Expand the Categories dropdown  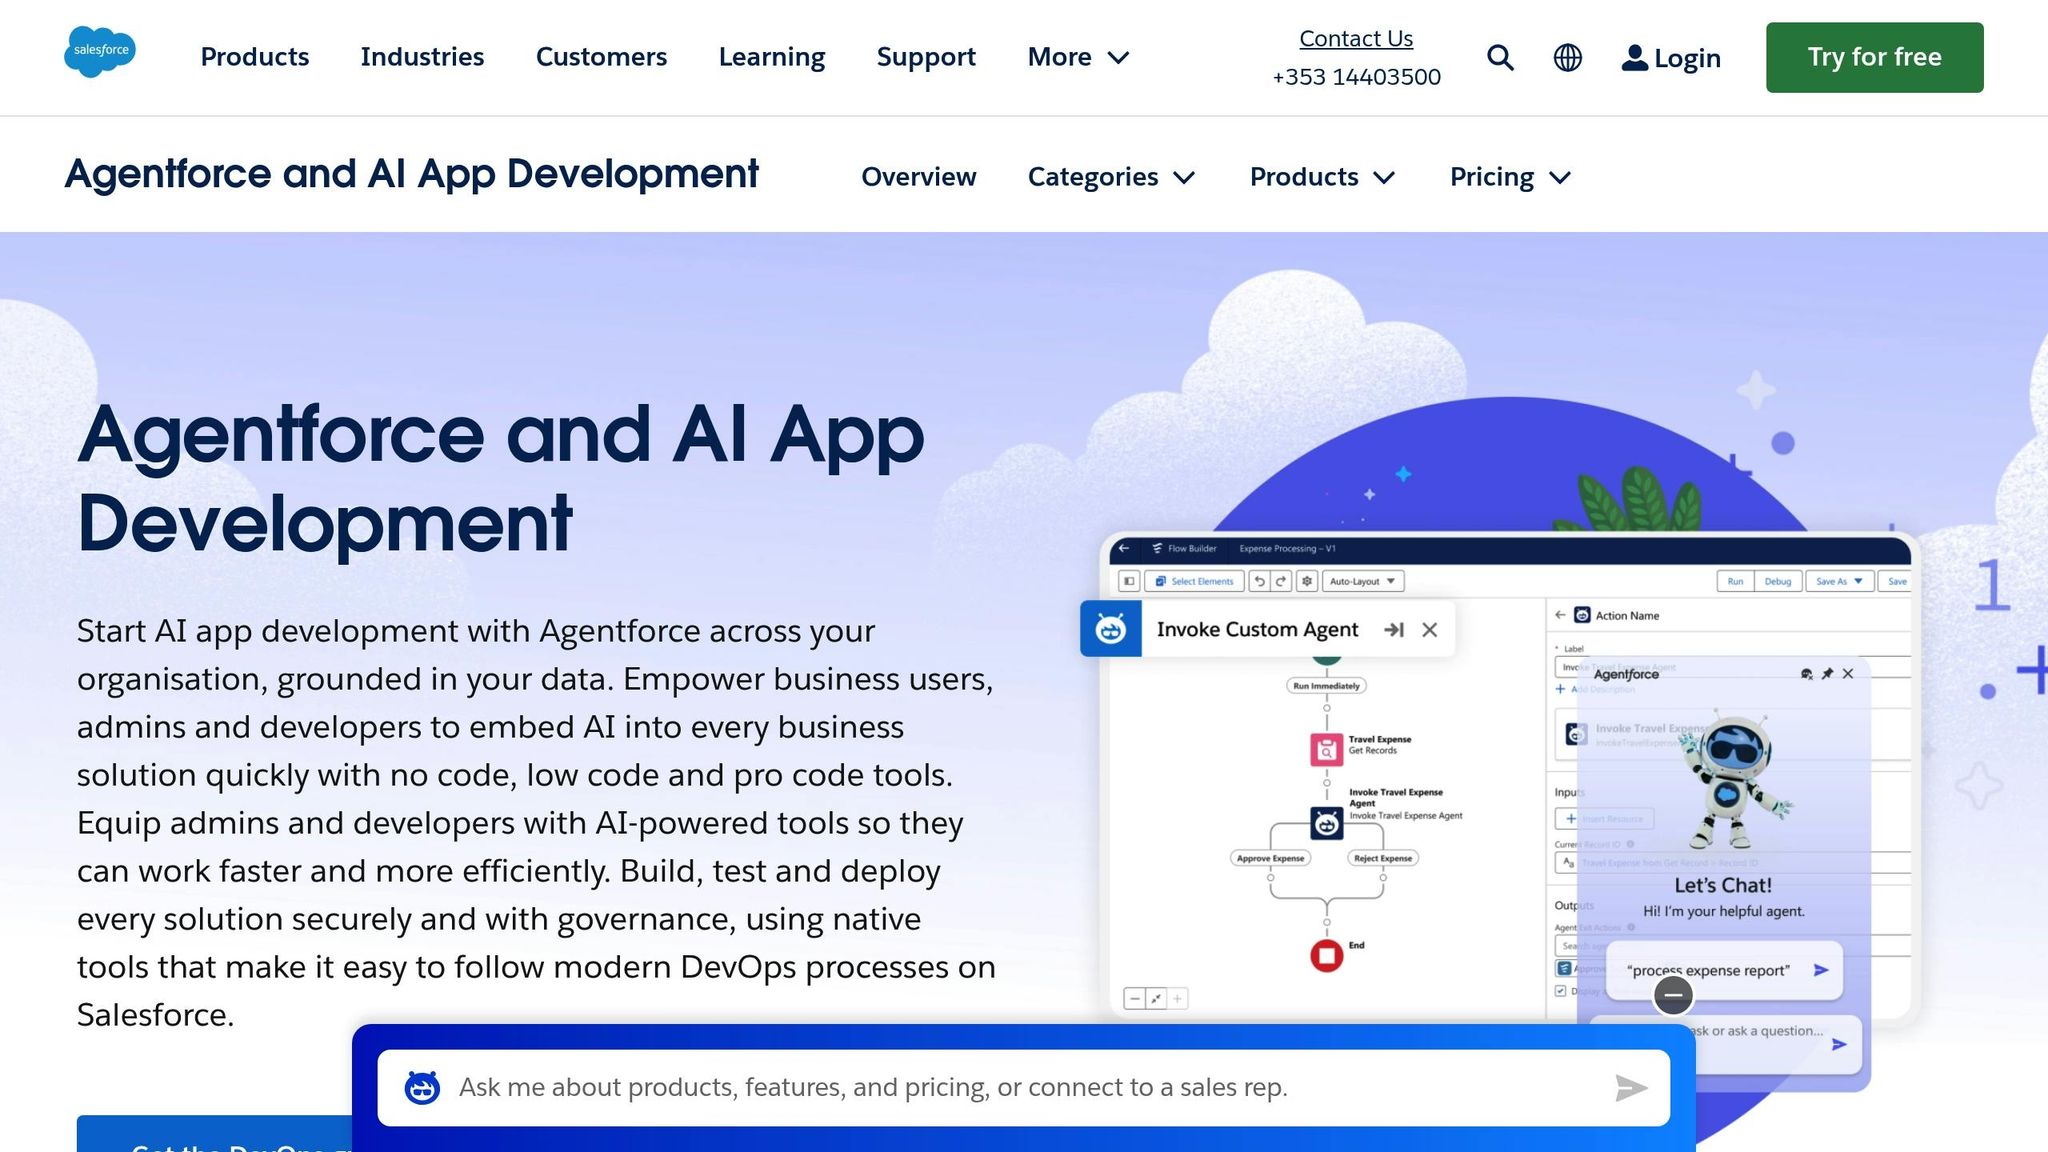[x=1111, y=177]
